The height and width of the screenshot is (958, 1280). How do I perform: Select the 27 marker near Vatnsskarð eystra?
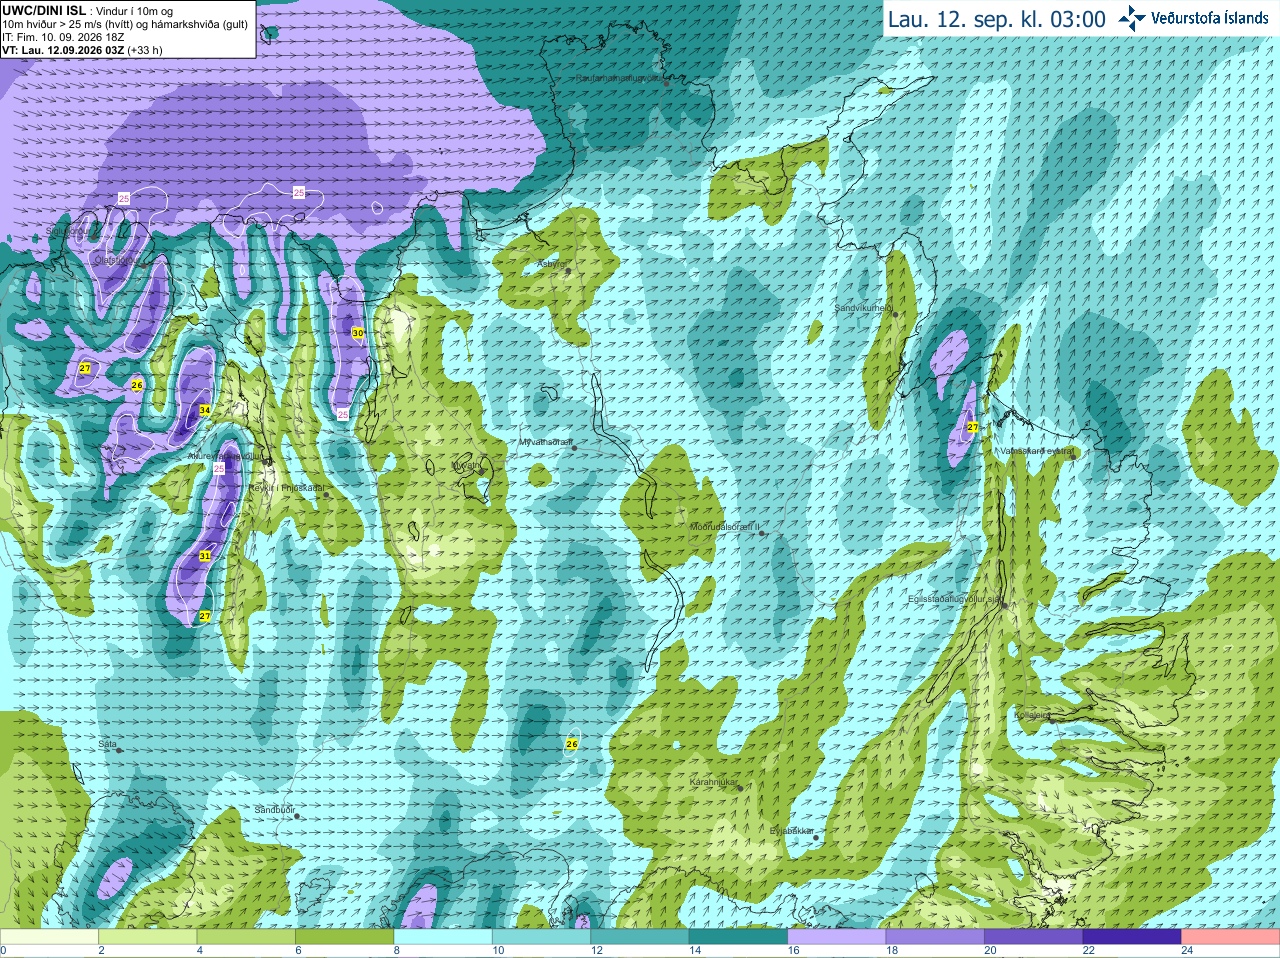tap(972, 428)
